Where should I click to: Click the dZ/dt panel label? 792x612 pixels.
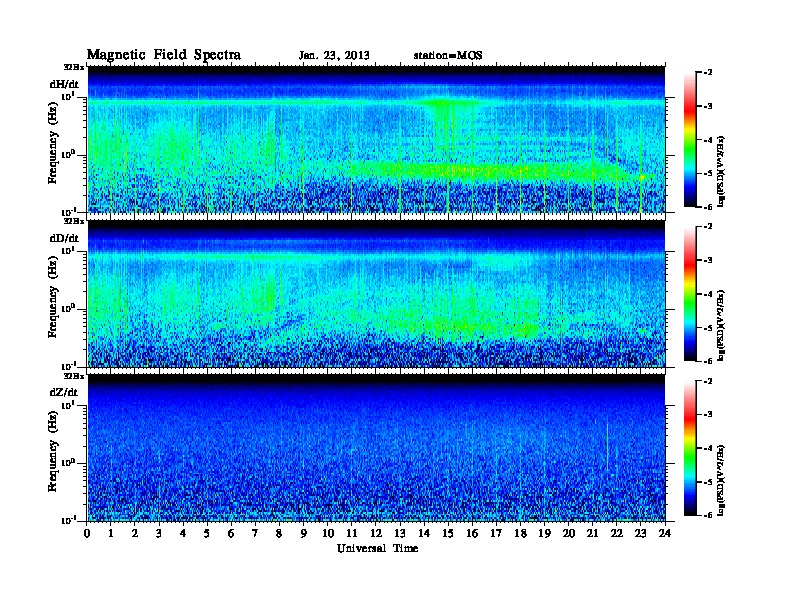pyautogui.click(x=64, y=392)
